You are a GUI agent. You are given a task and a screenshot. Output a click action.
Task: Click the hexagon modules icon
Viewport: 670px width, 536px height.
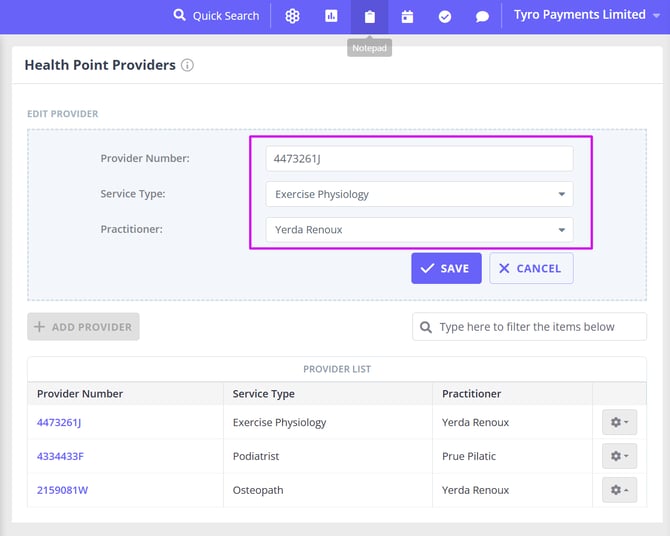[292, 16]
